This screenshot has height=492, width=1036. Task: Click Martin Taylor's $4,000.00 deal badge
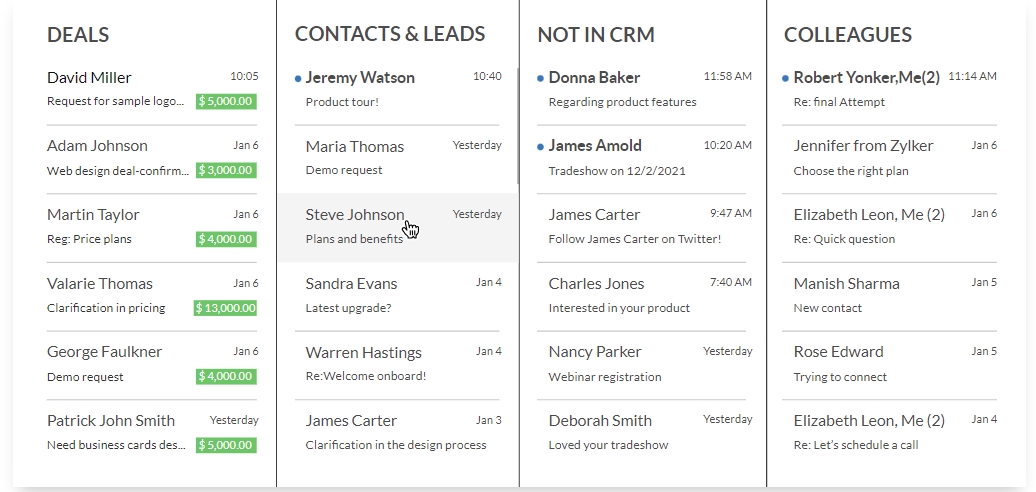click(x=226, y=239)
